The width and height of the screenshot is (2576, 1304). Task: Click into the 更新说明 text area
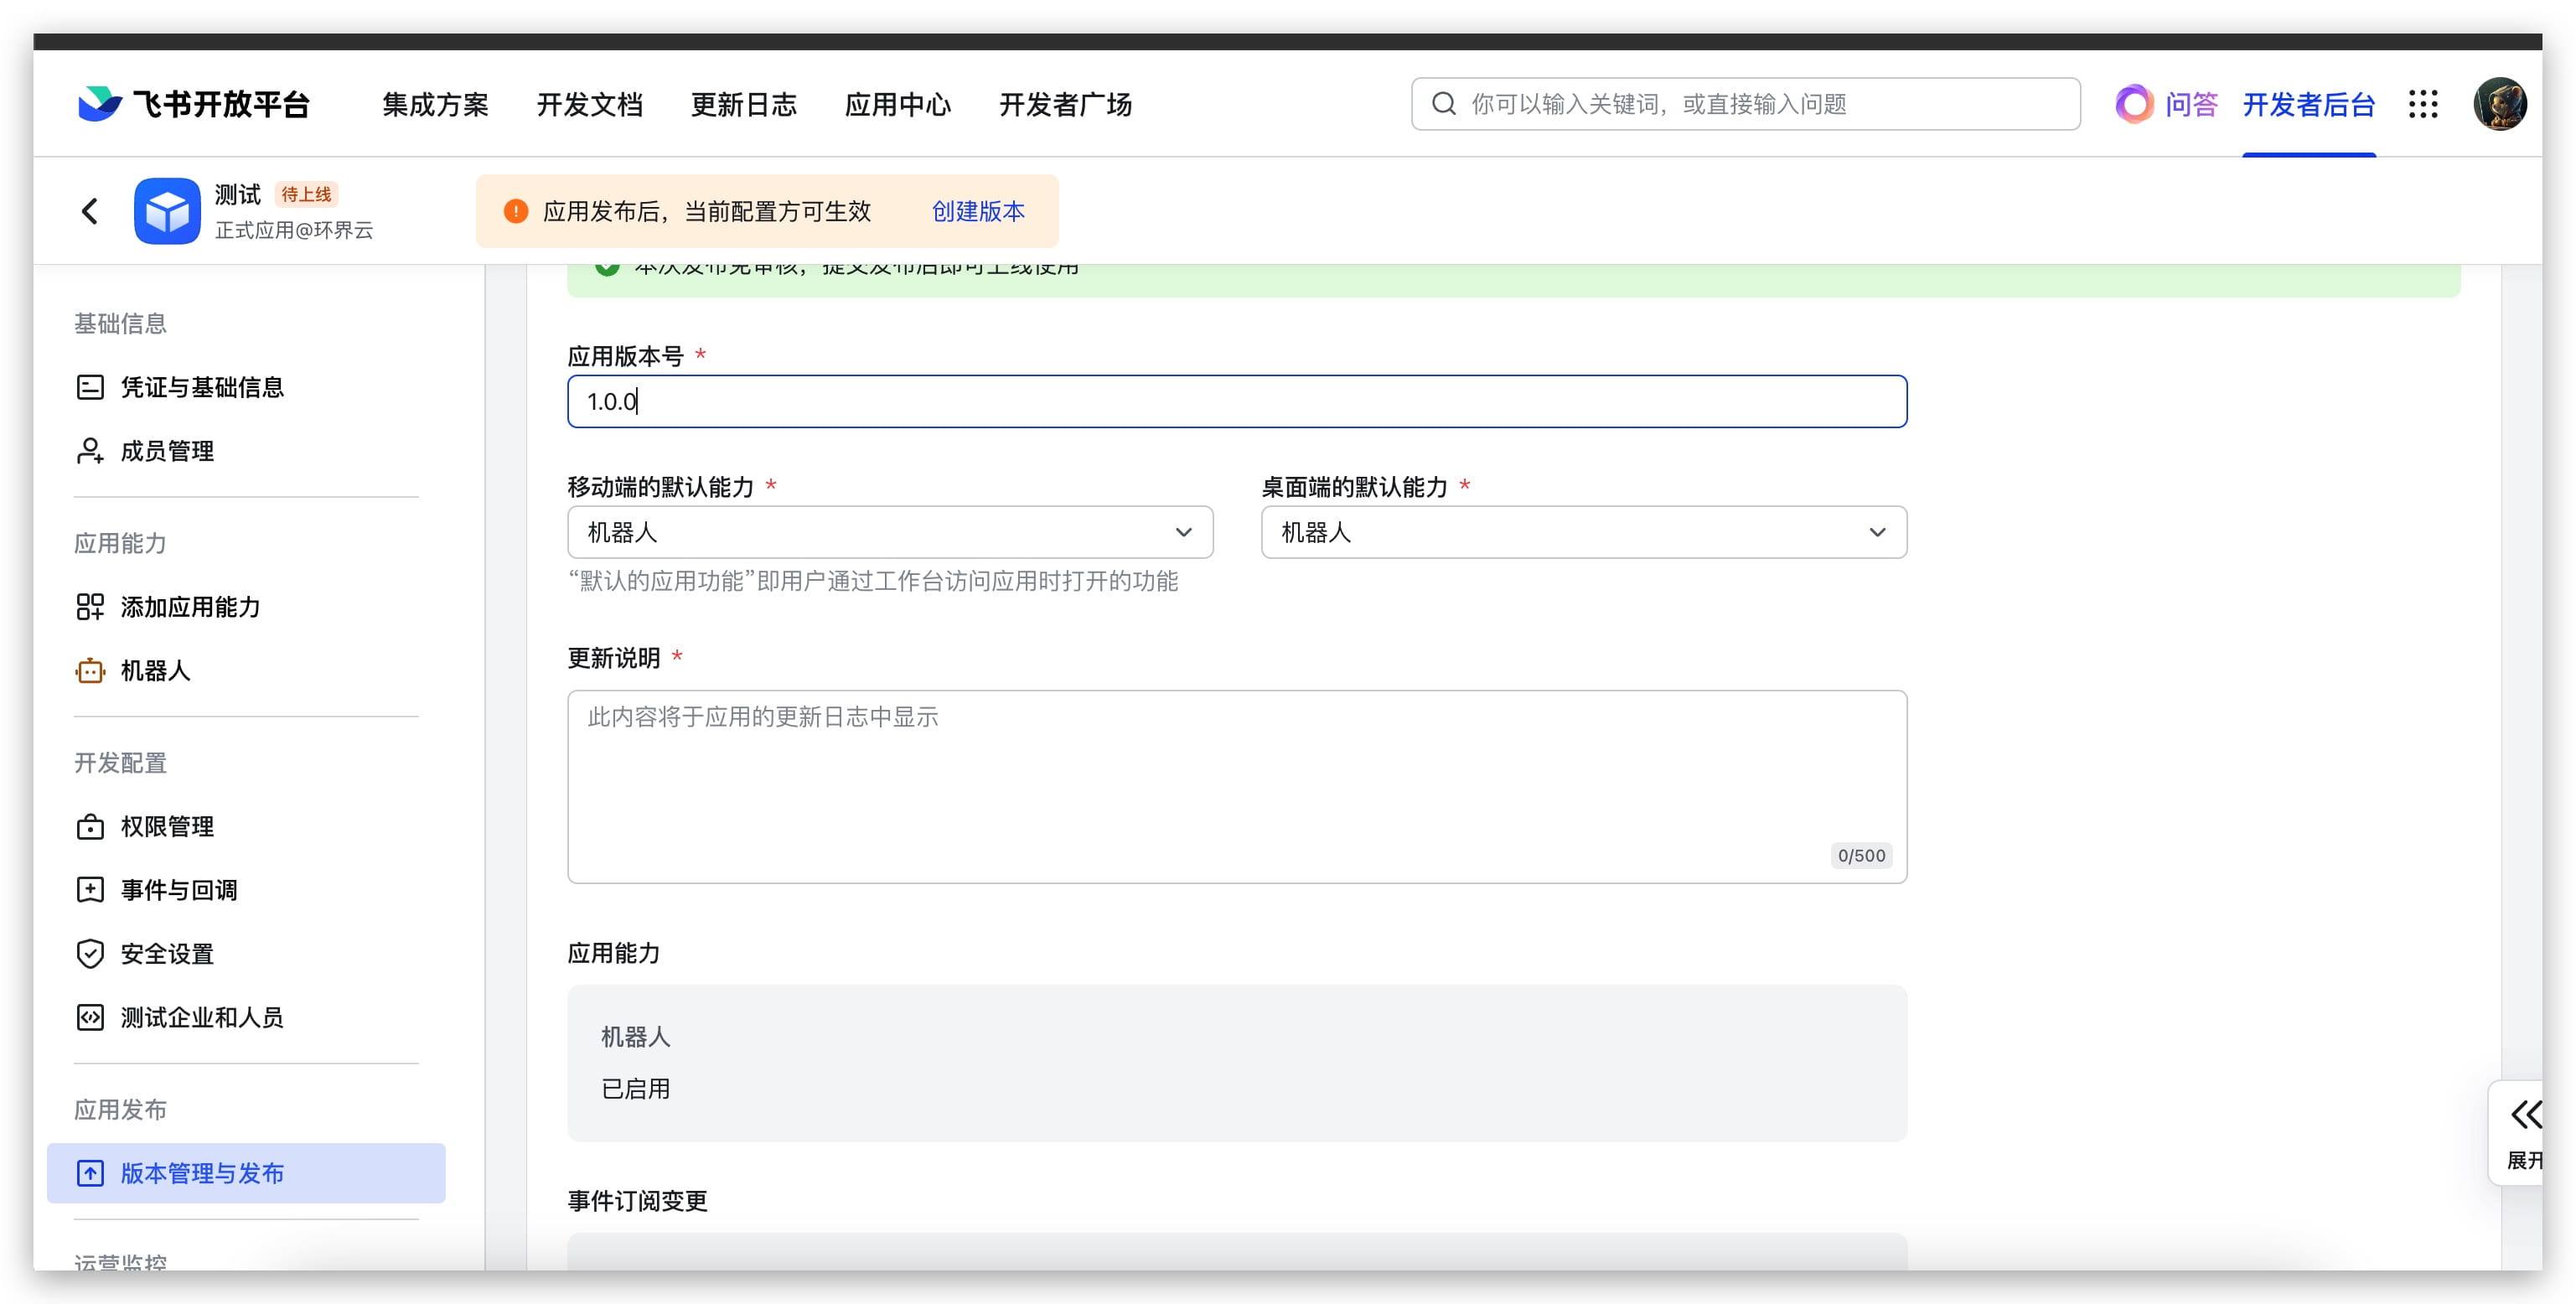(1236, 786)
